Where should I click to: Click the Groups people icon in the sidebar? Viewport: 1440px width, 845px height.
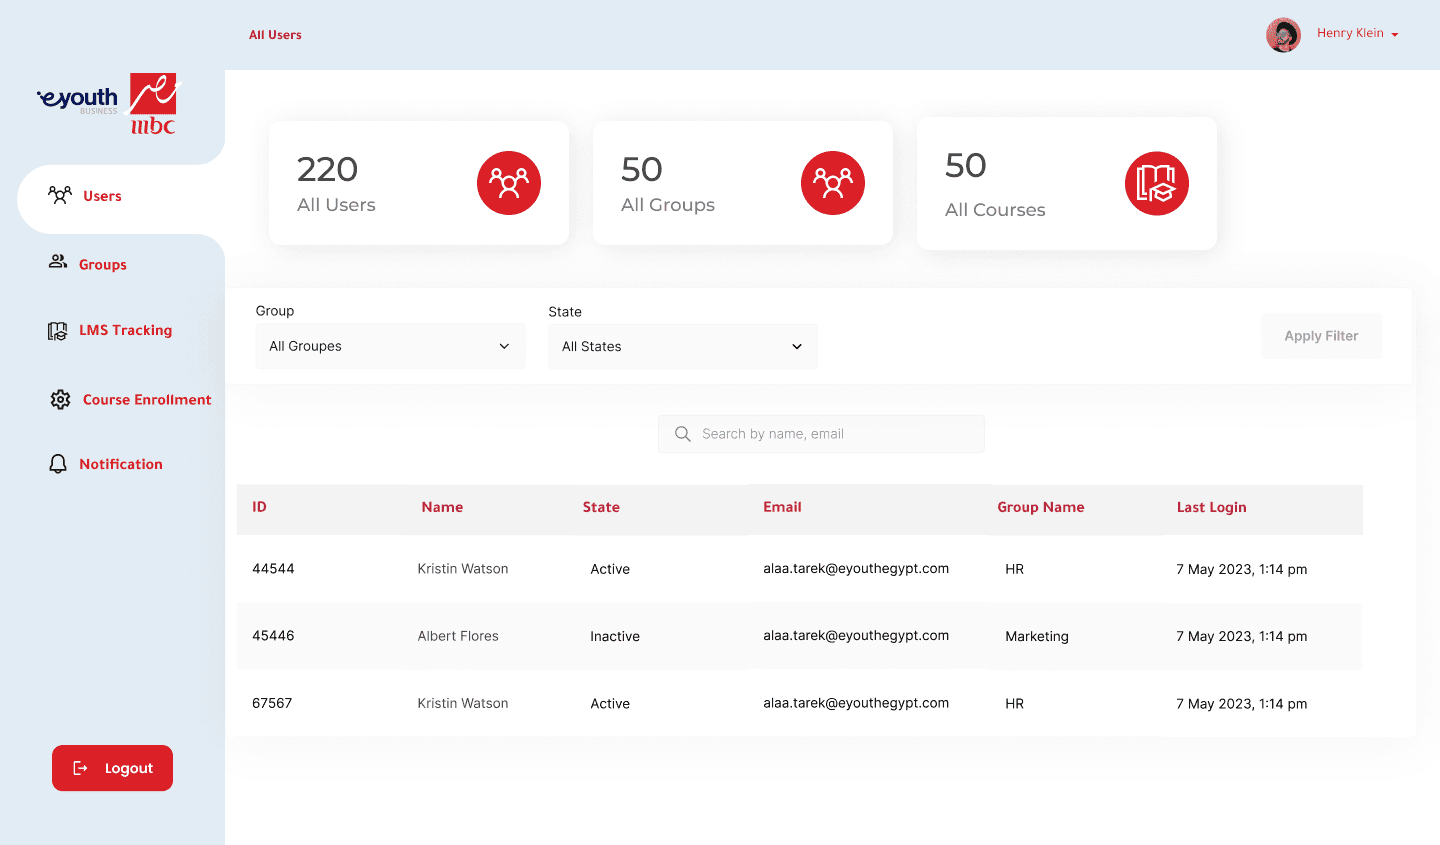tap(58, 262)
